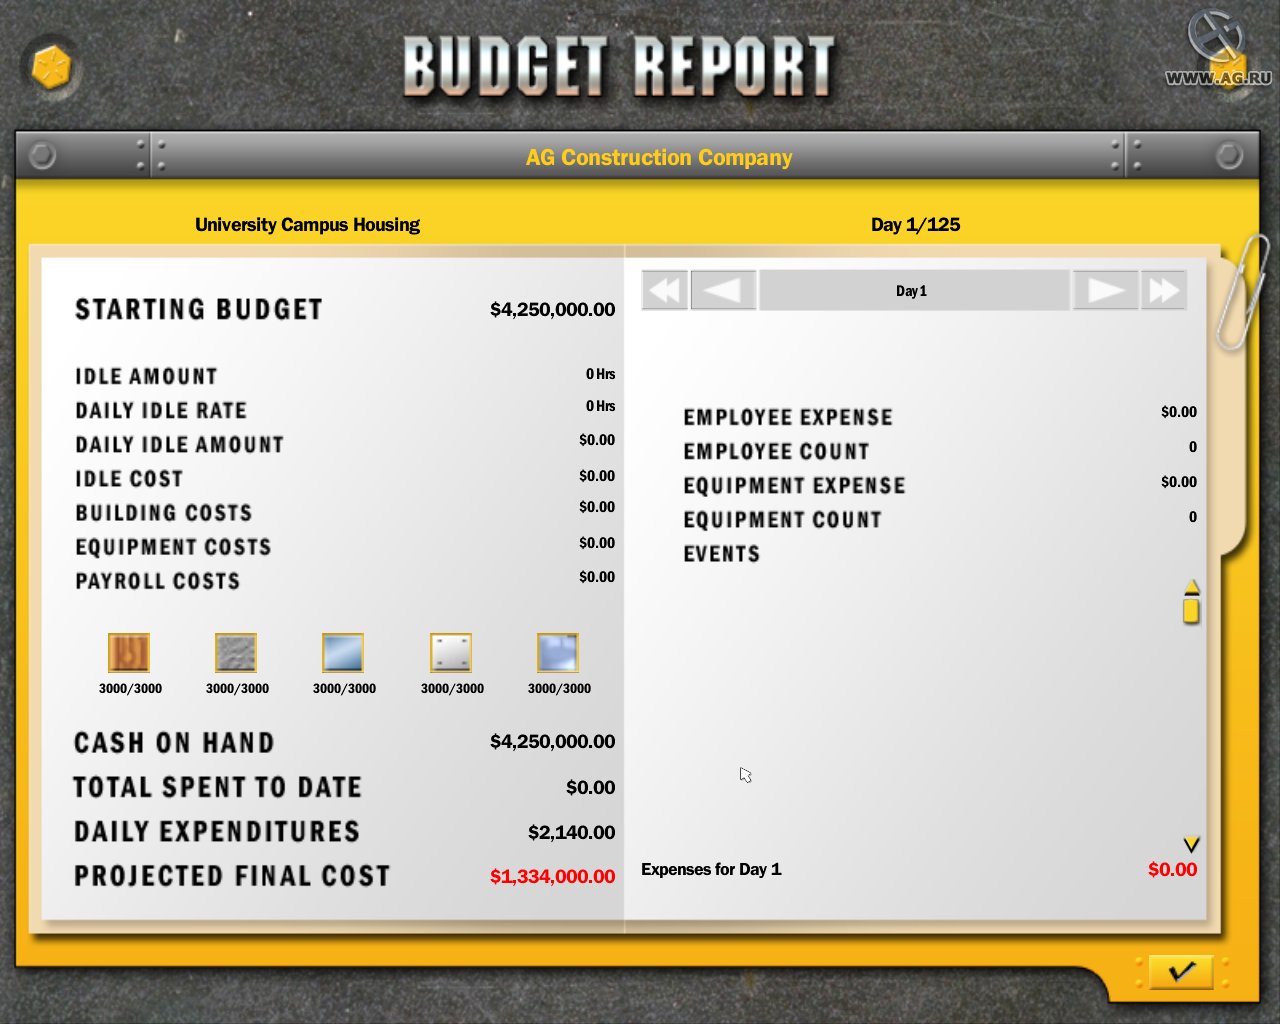Screen dimensions: 1280x1024
Task: Select the concrete material icon
Action: click(236, 653)
